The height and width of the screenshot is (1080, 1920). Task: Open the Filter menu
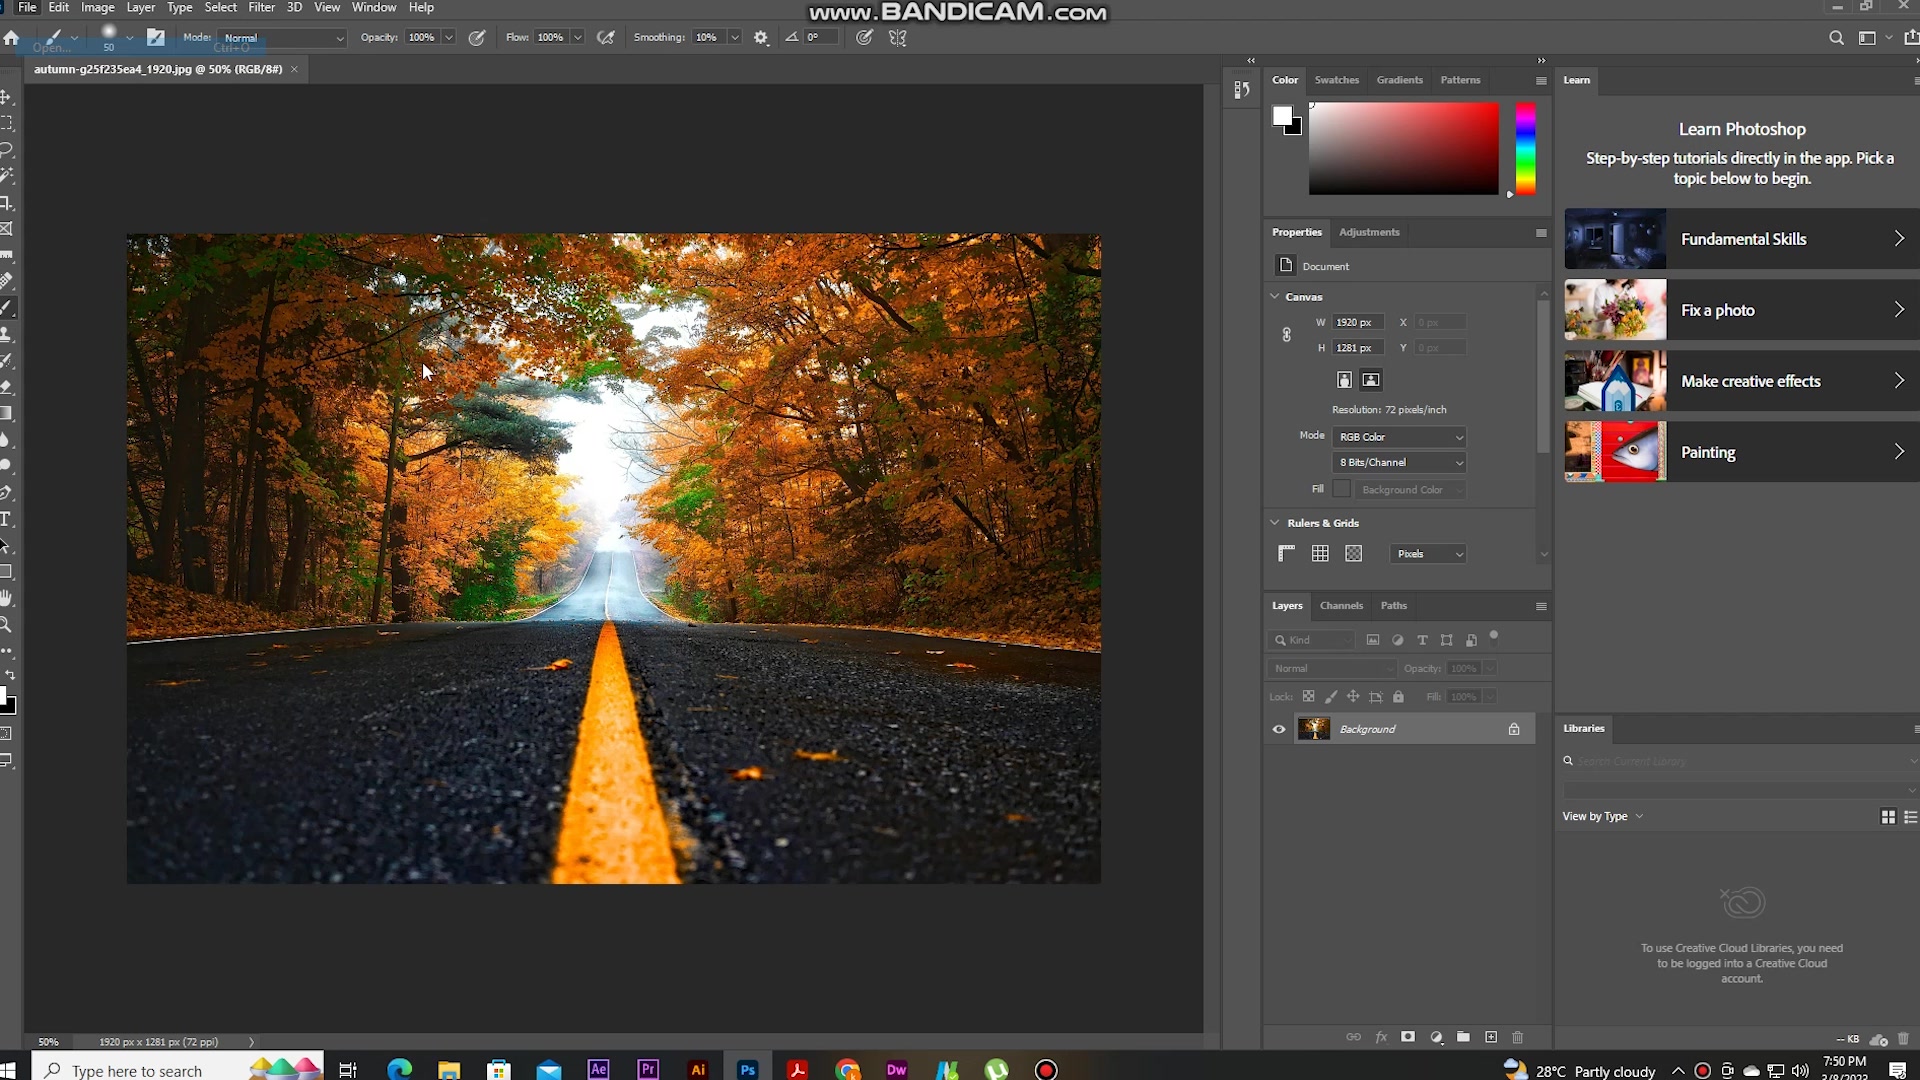(x=261, y=7)
